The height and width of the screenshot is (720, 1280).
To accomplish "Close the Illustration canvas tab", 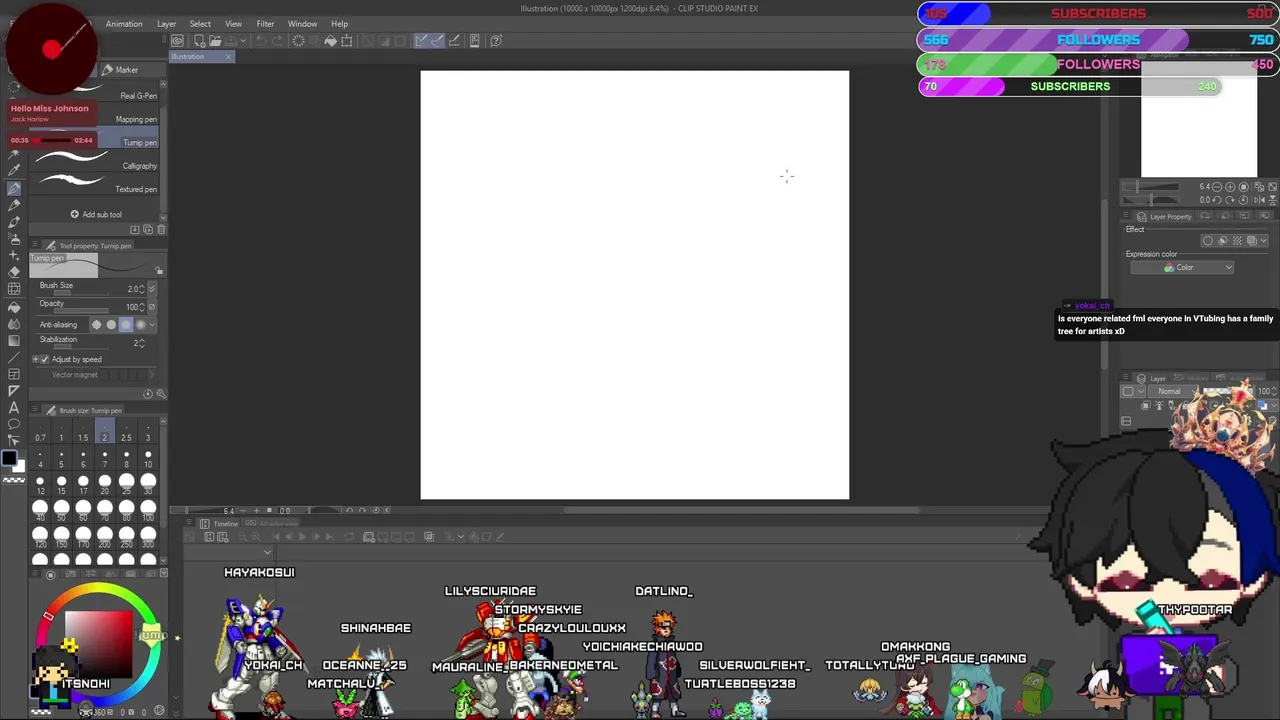I will (228, 56).
